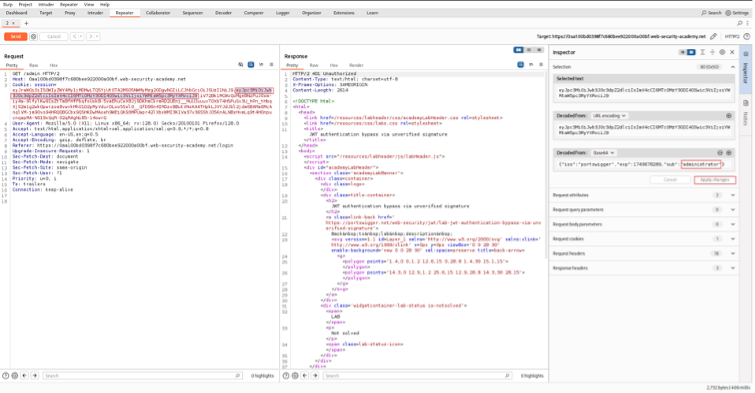The image size is (755, 393).
Task: Expand Request query parameters section
Action: click(x=733, y=210)
